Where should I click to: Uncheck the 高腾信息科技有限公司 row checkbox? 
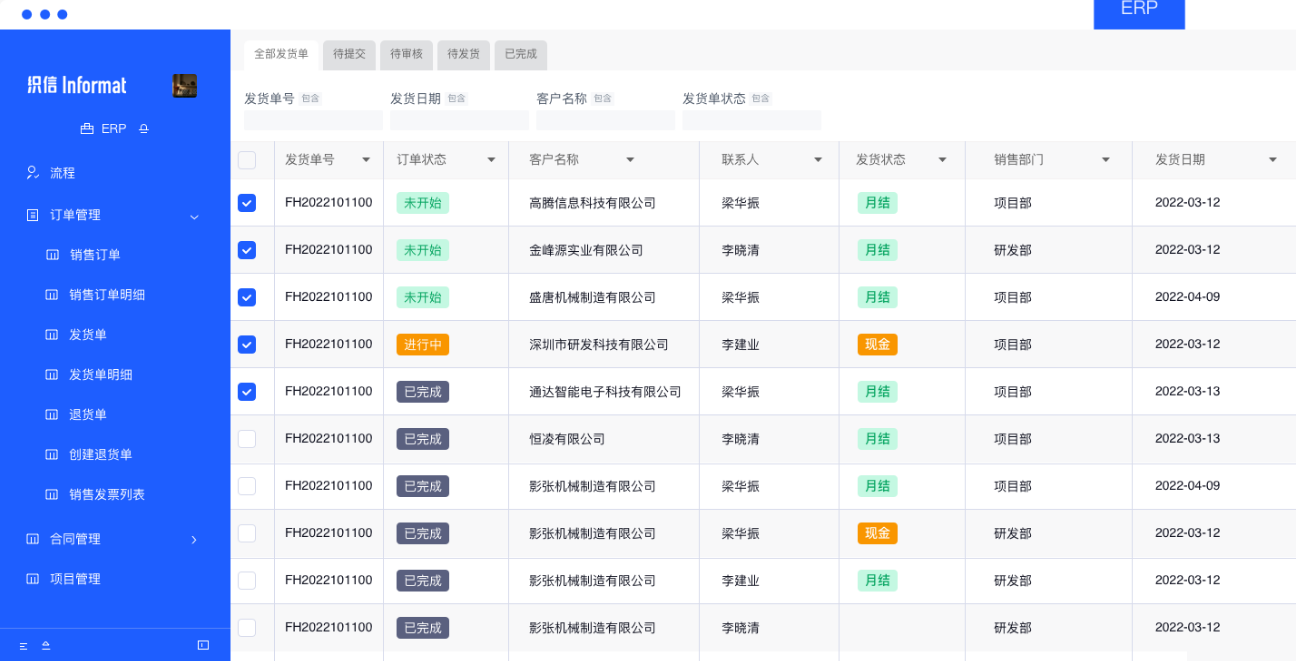pyautogui.click(x=246, y=202)
